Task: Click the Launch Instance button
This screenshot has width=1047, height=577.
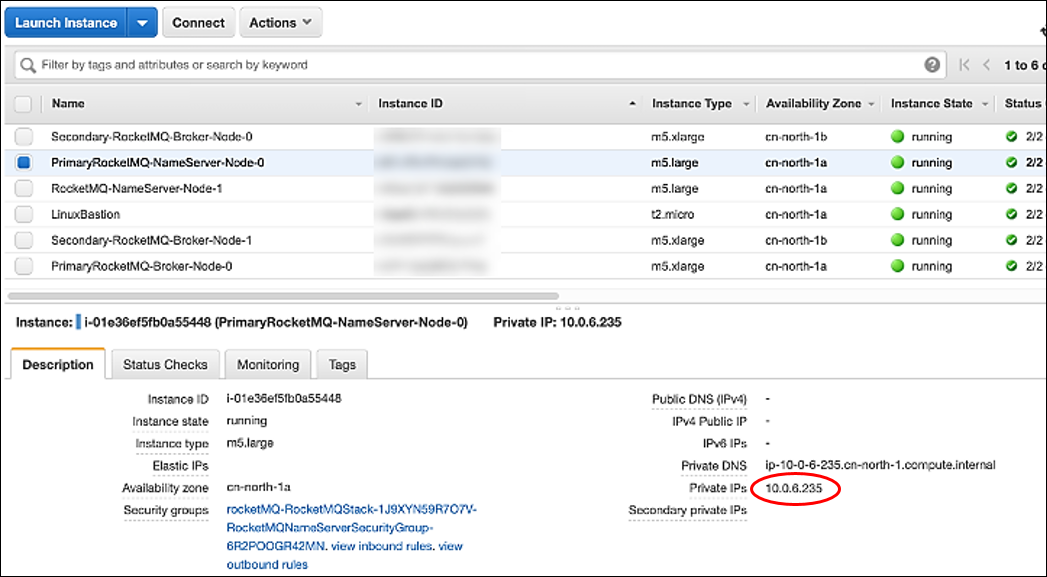Action: tap(65, 23)
